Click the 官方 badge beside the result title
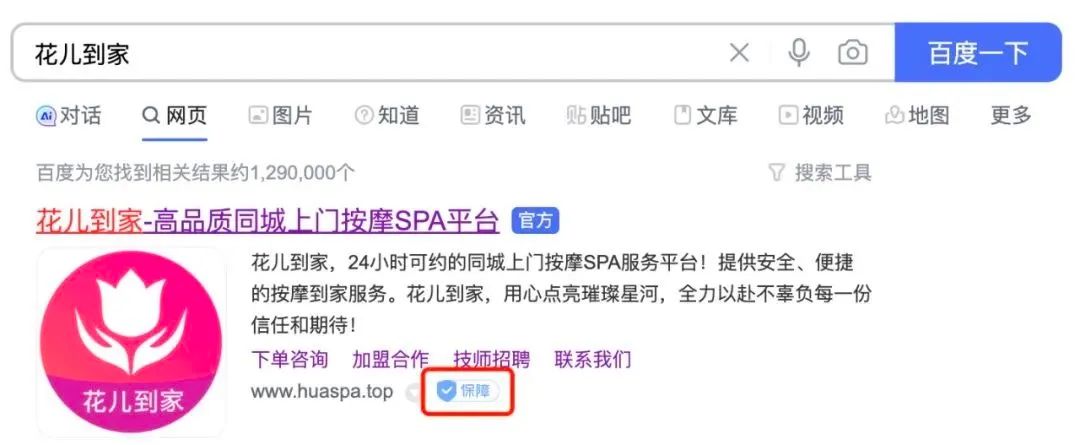 tap(535, 221)
